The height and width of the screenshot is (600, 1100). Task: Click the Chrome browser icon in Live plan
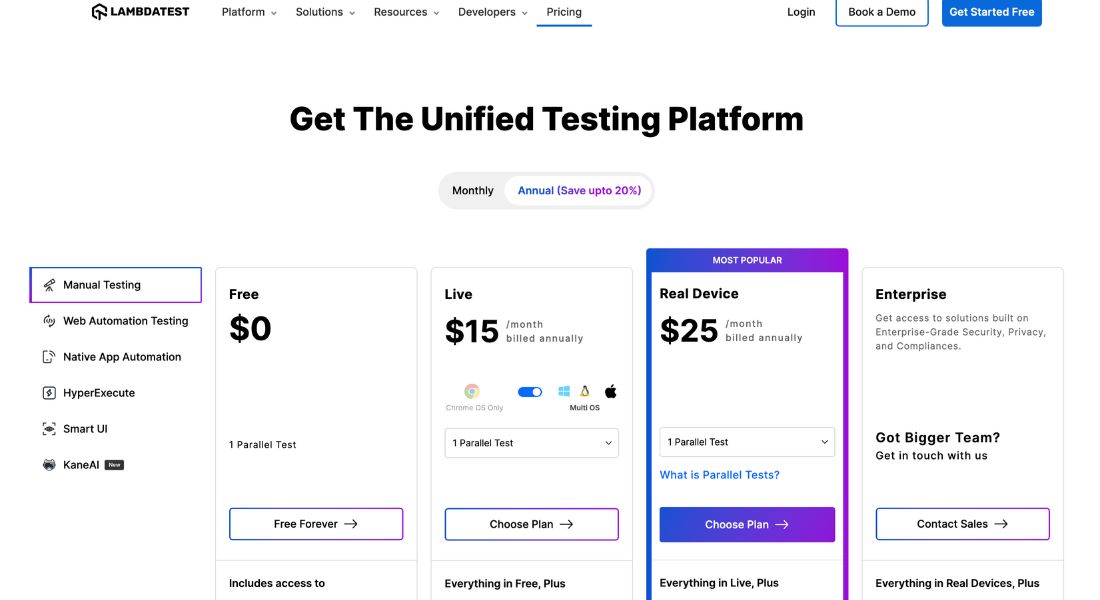472,392
